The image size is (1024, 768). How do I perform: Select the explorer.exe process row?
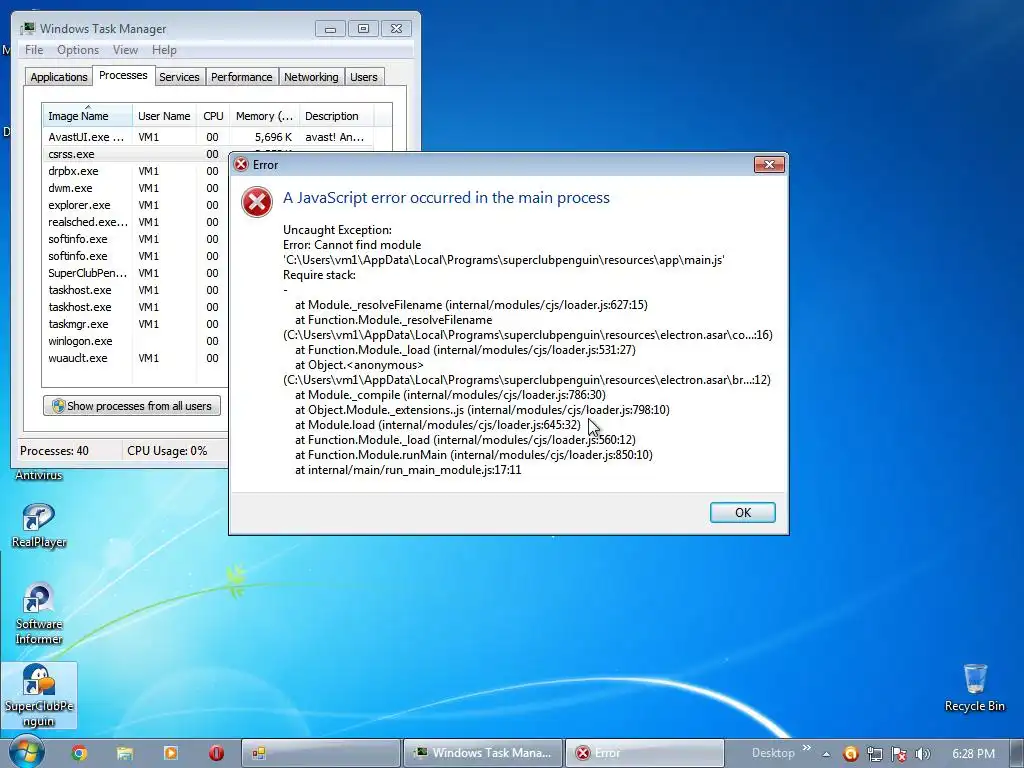pos(136,205)
